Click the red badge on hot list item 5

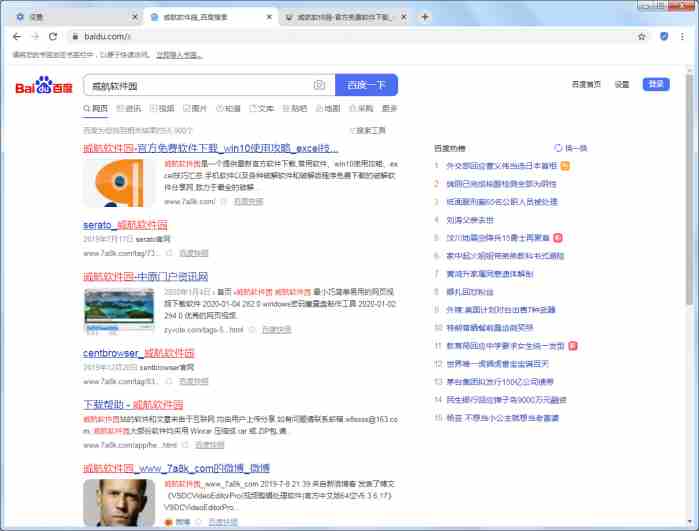[x=558, y=238]
